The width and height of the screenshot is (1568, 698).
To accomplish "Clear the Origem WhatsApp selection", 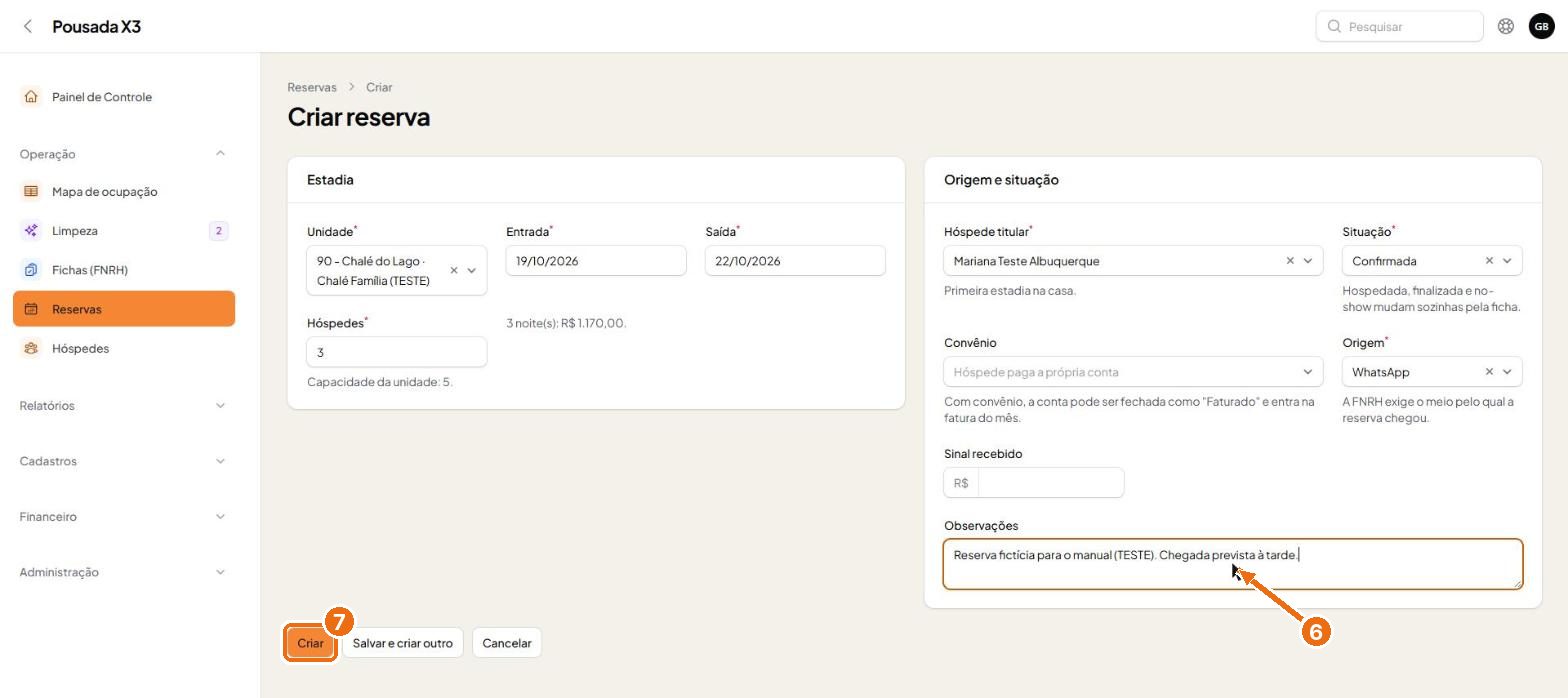I will (1489, 372).
